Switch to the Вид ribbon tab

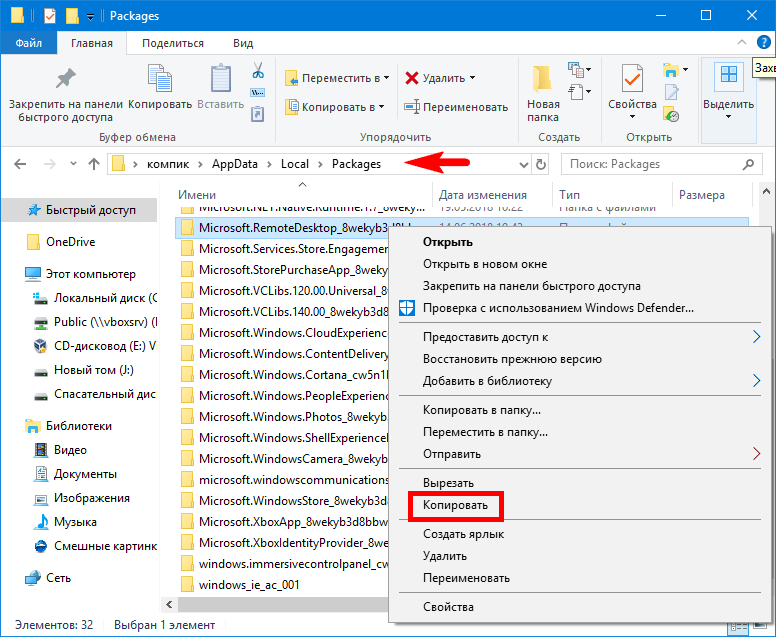(243, 43)
